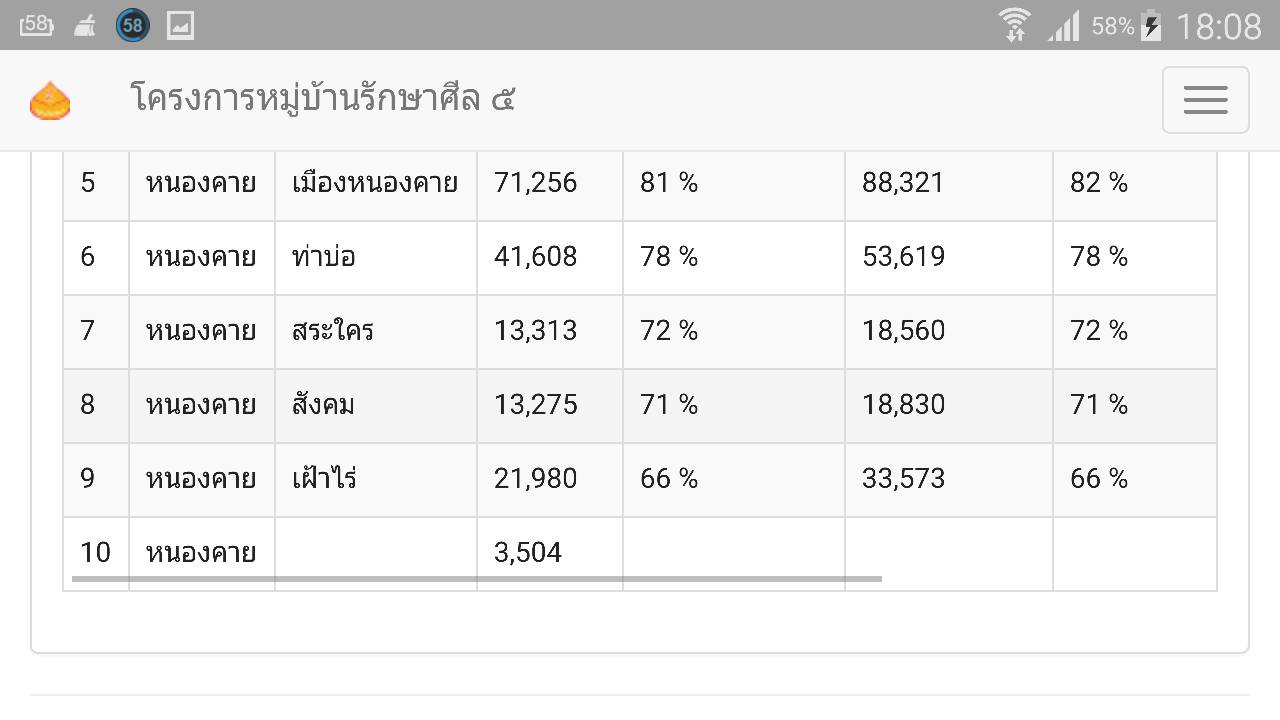1280x720 pixels.
Task: Select the เฝ้าไร่ district cell
Action: coord(376,480)
